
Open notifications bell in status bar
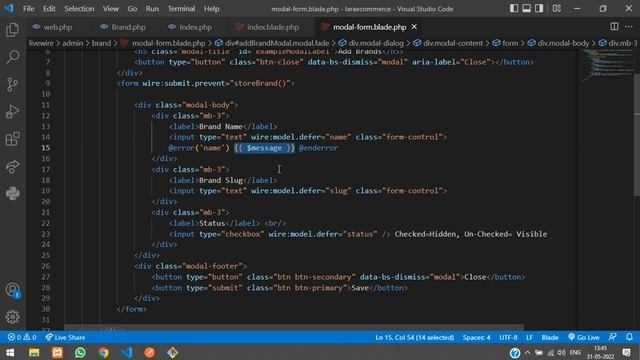point(629,337)
